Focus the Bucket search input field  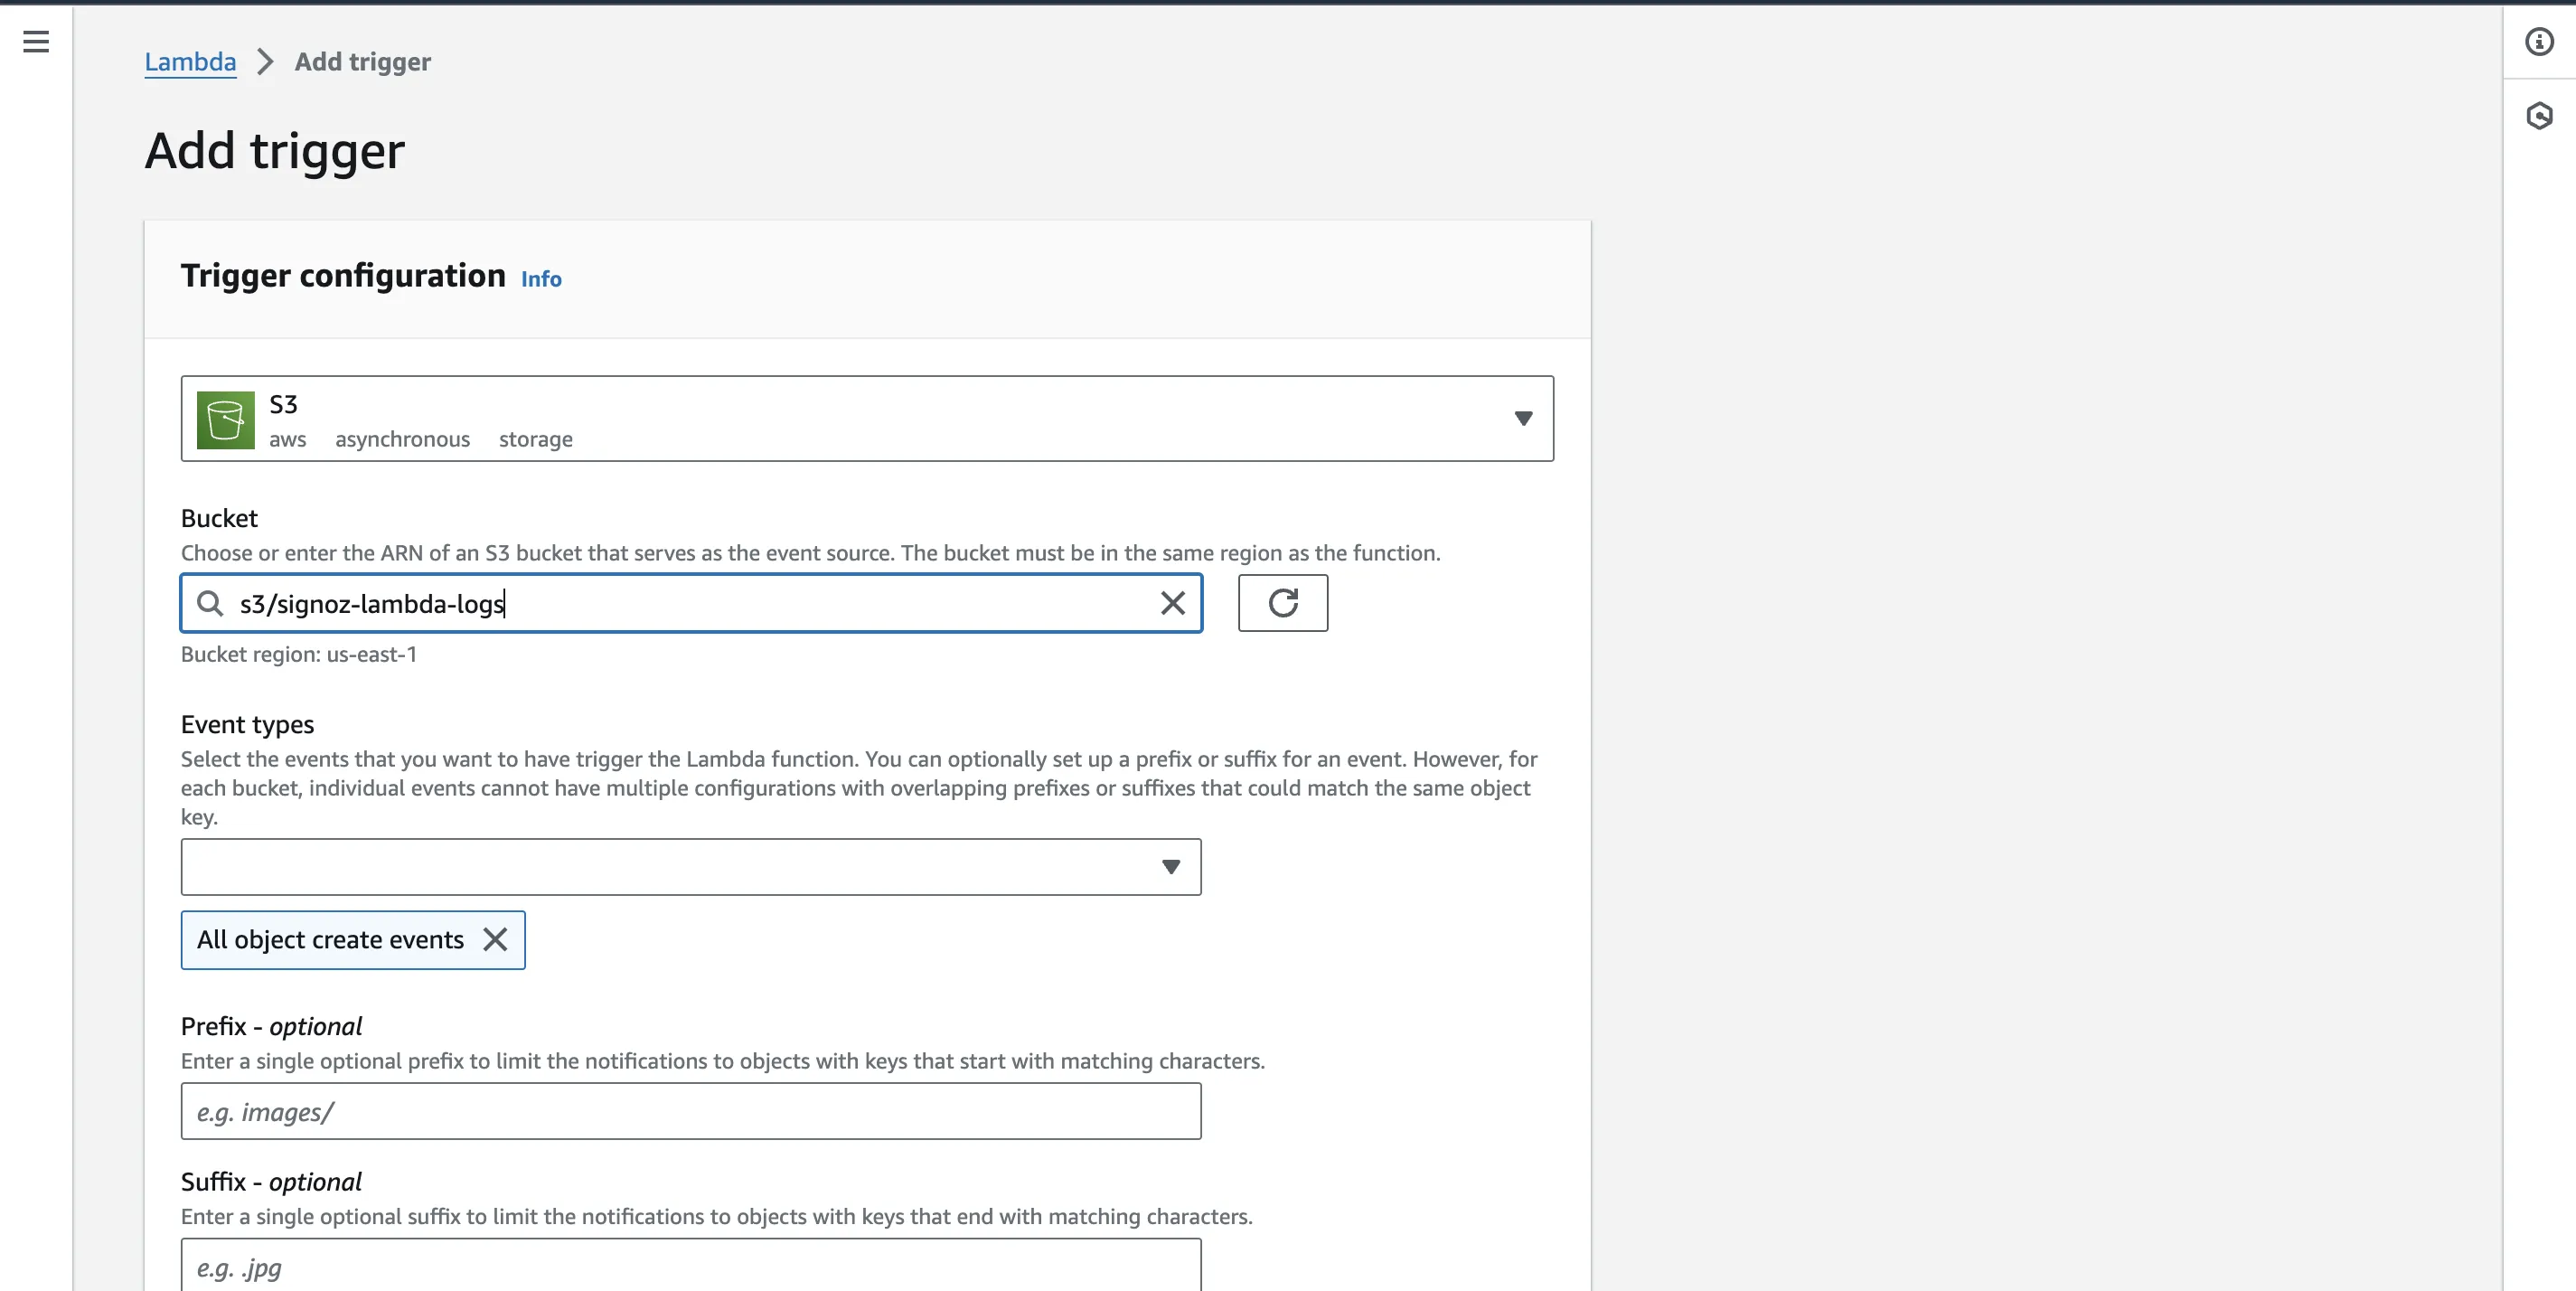(x=691, y=603)
